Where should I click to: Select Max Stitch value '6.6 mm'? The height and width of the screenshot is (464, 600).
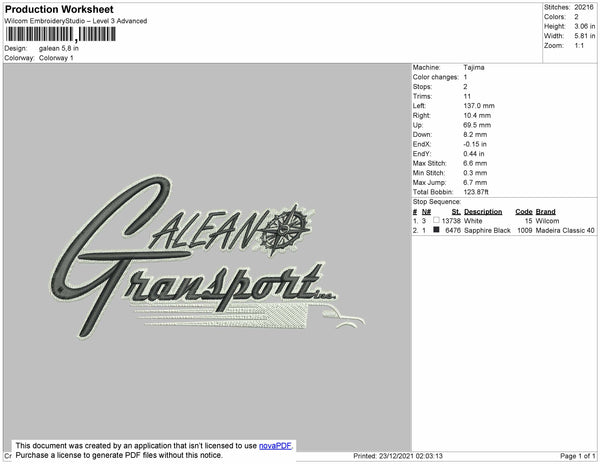(x=475, y=163)
